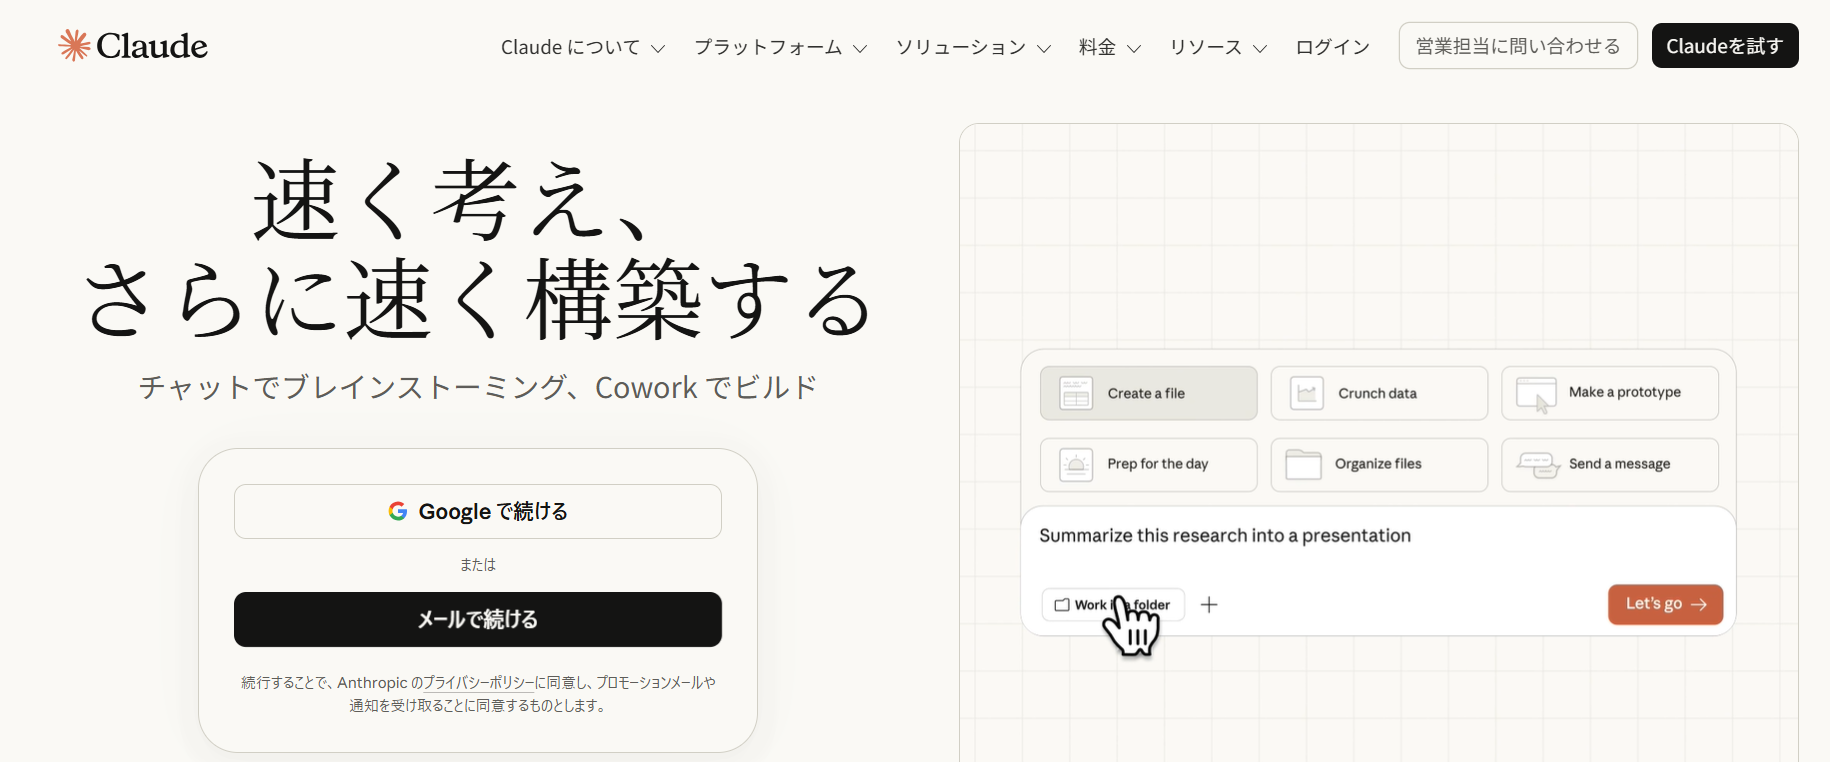The width and height of the screenshot is (1830, 762).
Task: Click the Google G logo icon
Action: [x=398, y=511]
